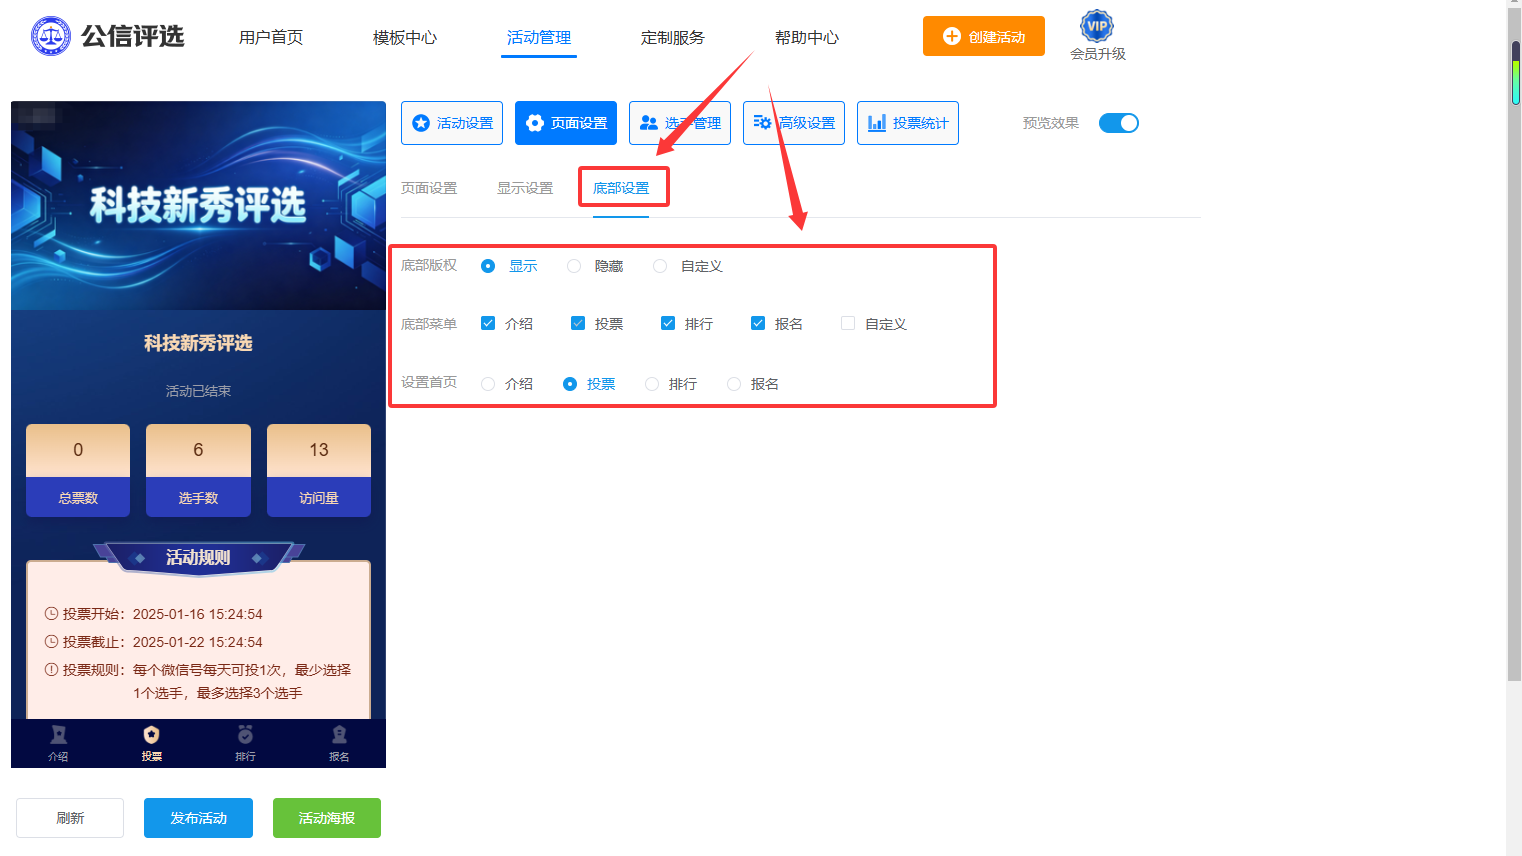Image resolution: width=1522 pixels, height=856 pixels.
Task: Click the plus icon on 创建活动
Action: [x=952, y=36]
